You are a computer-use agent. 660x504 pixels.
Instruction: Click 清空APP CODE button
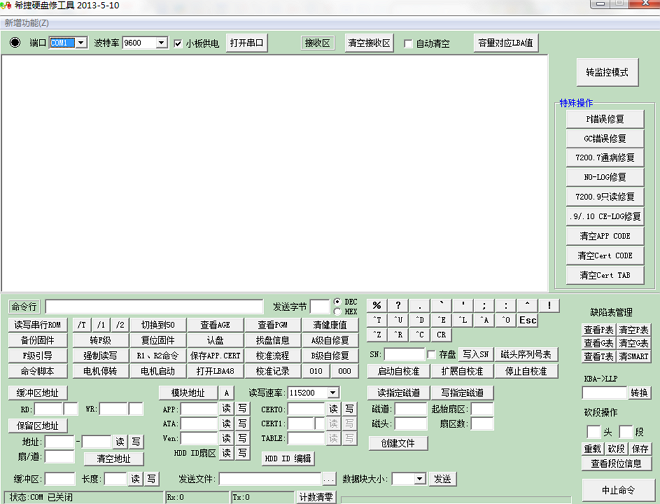pyautogui.click(x=605, y=236)
